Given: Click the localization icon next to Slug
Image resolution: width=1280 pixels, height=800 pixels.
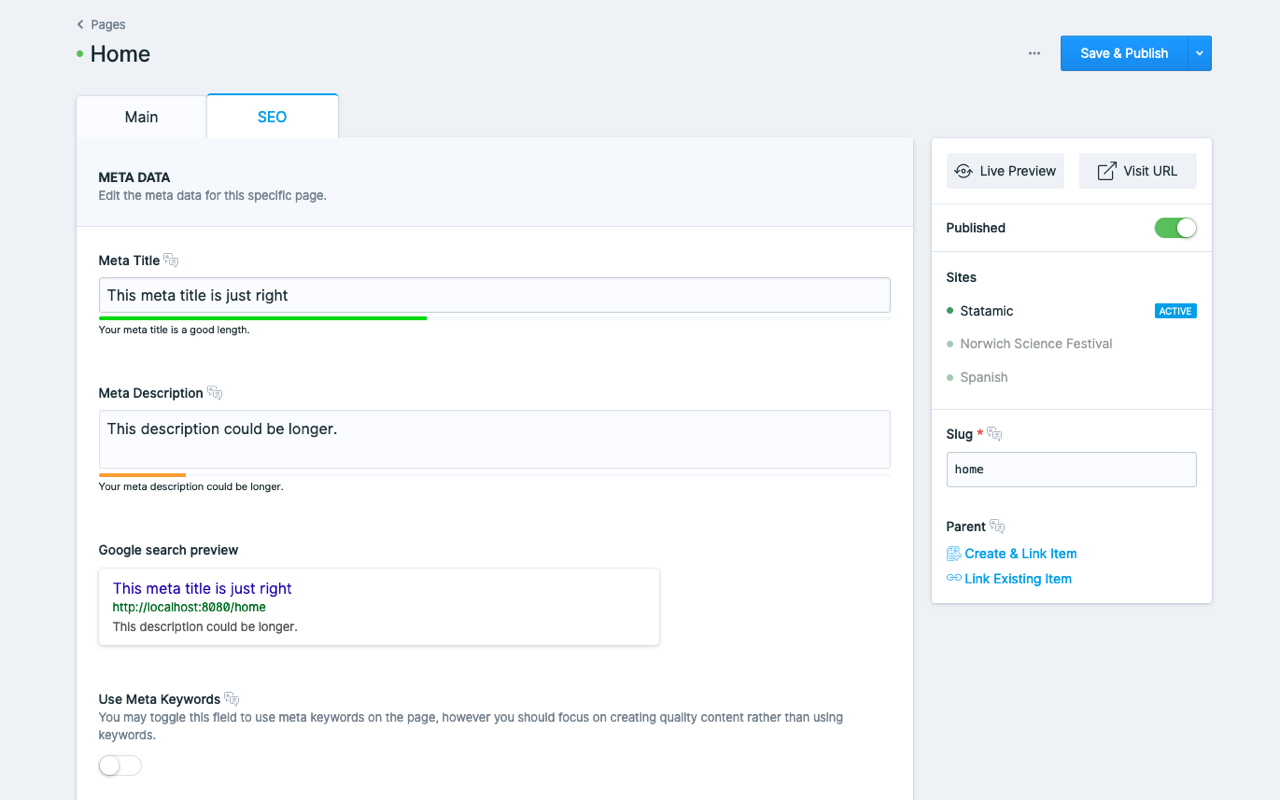Looking at the screenshot, I should click(x=994, y=434).
